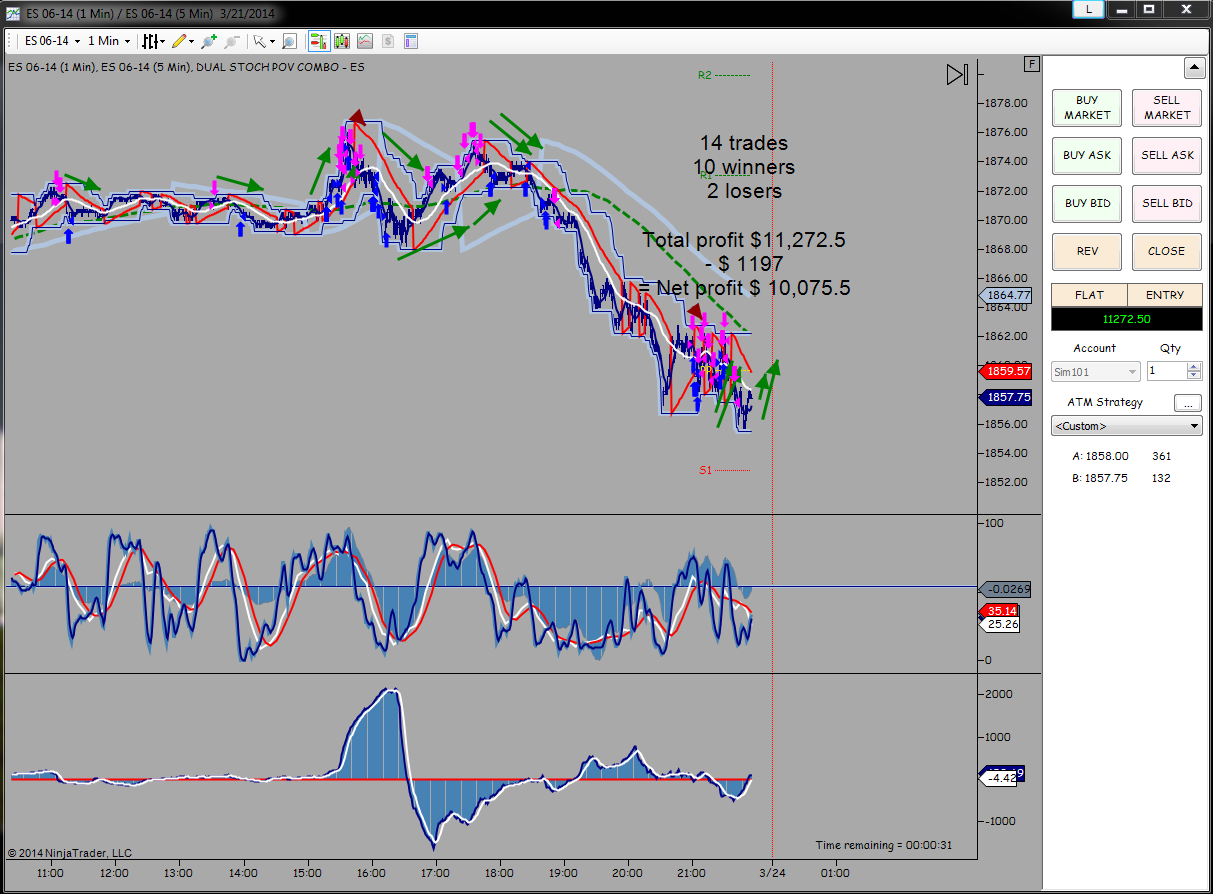Screen dimensions: 1213x894
Task: Click the FLAT position cell
Action: [x=1089, y=295]
